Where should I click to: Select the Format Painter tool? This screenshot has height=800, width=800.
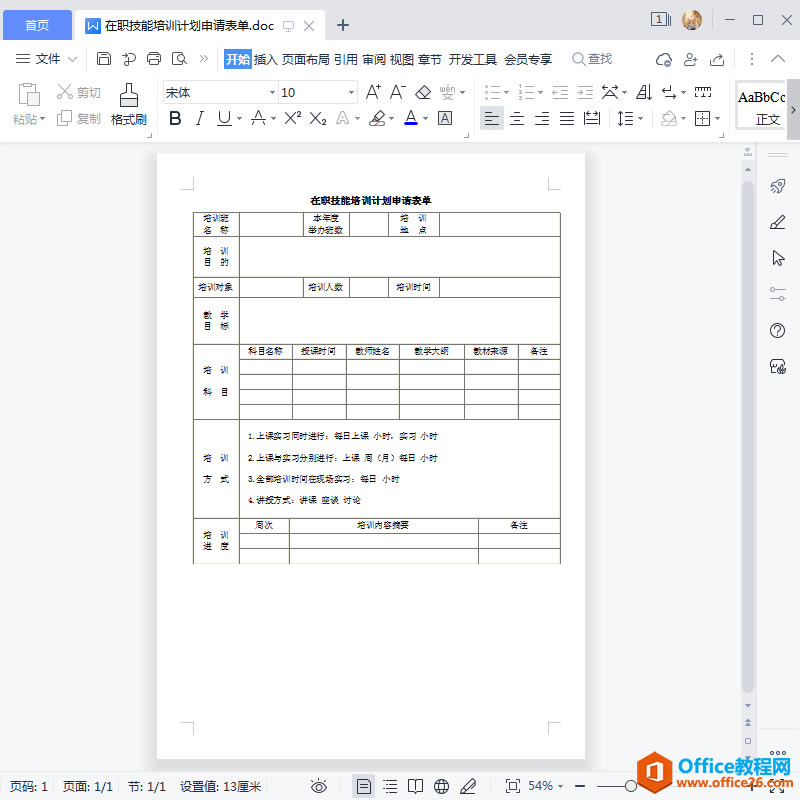click(x=128, y=103)
